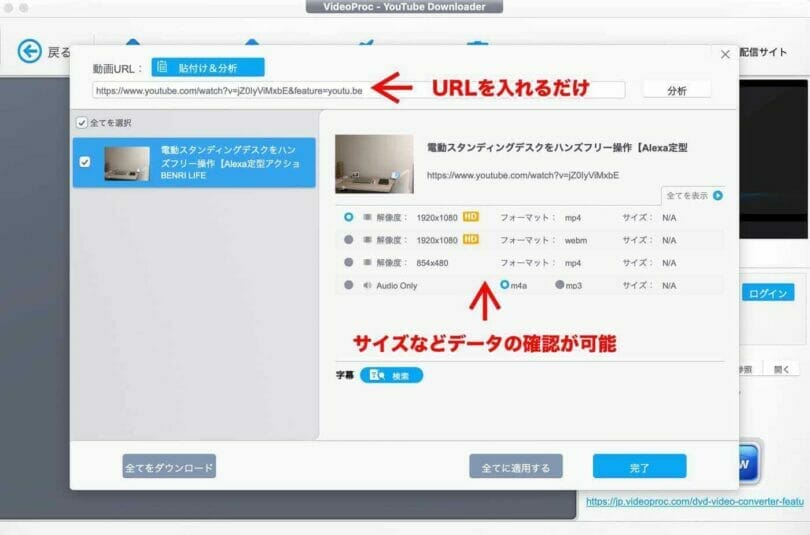Choose the m4a audio format
The image size is (810, 535).
(505, 285)
